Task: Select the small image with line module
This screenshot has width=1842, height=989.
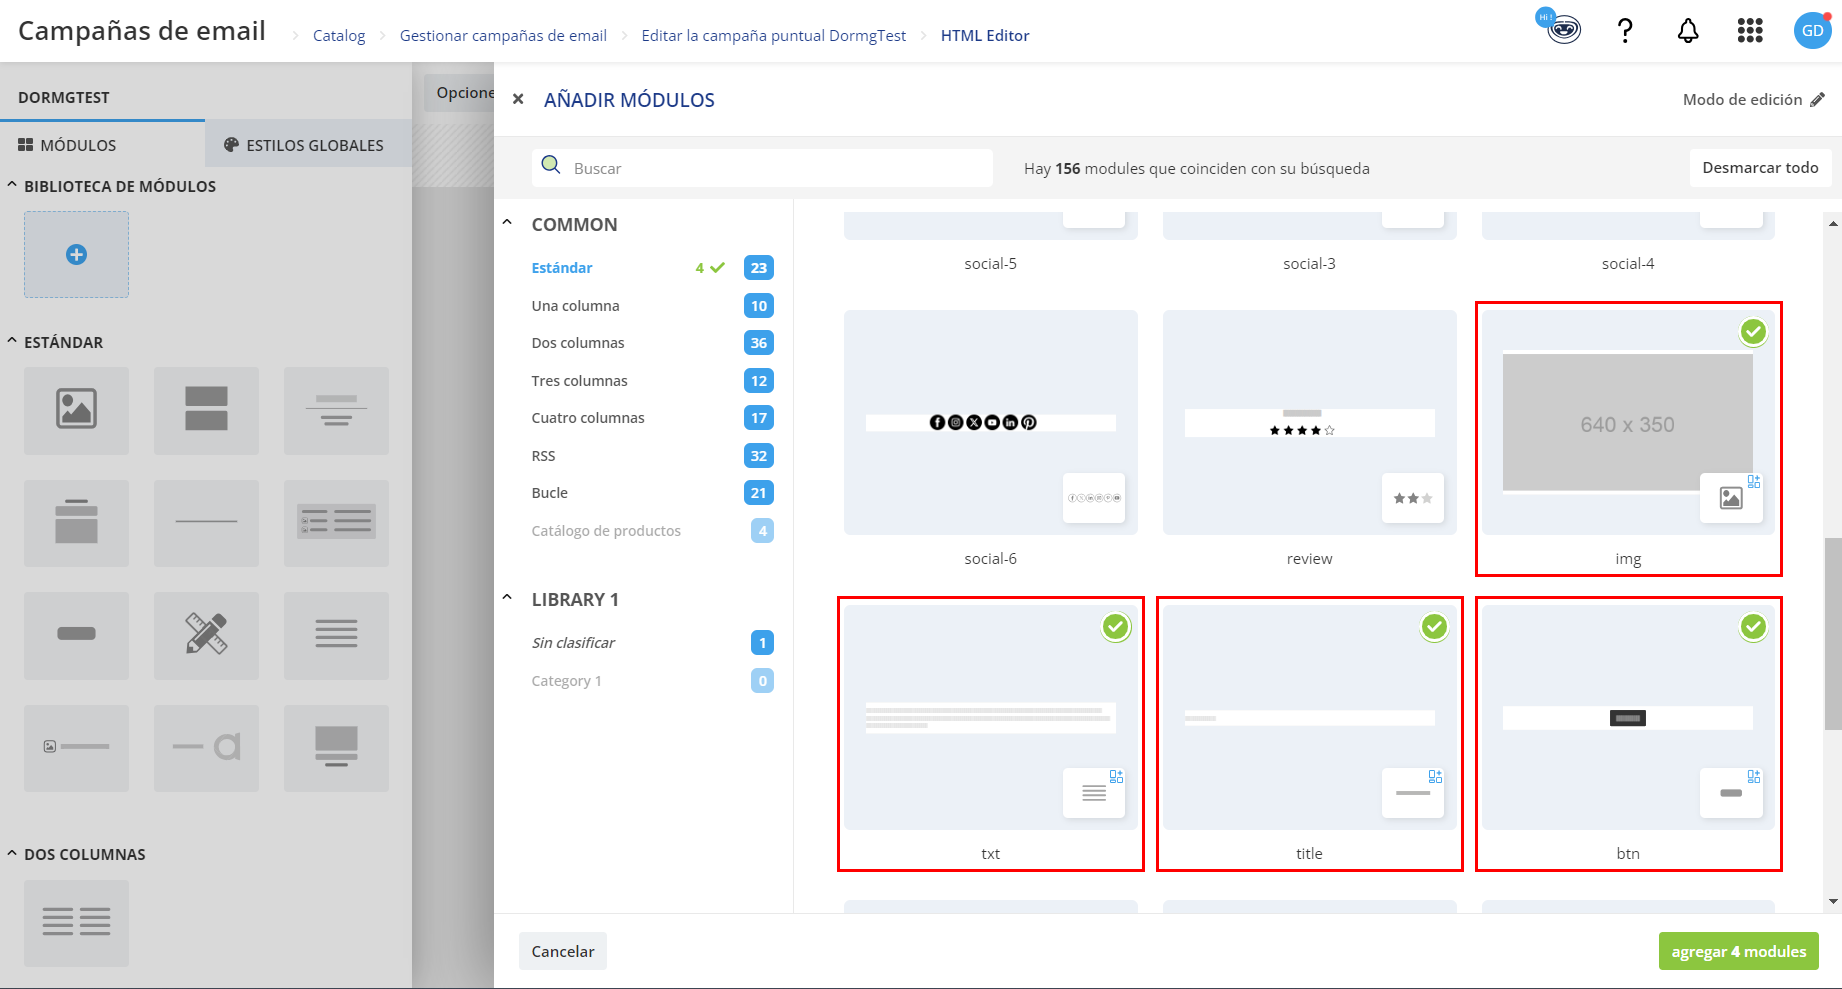Action: coord(76,748)
